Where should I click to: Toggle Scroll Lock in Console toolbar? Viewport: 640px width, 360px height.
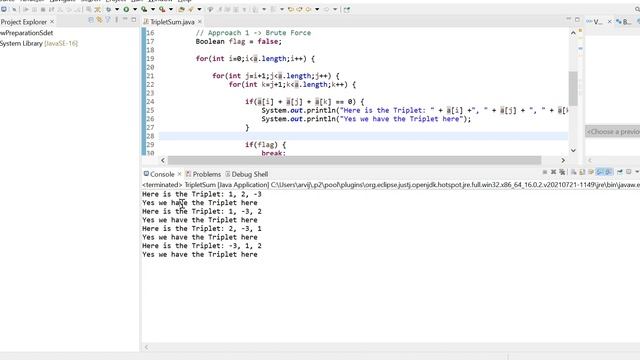[x=582, y=172]
